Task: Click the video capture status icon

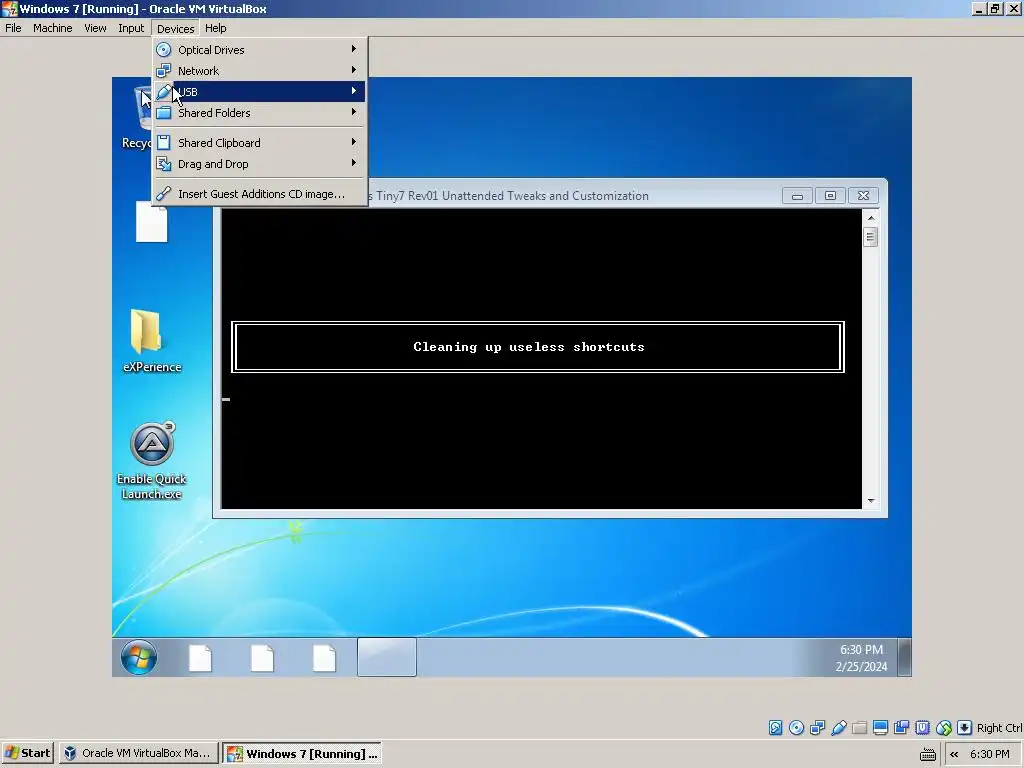Action: point(901,728)
